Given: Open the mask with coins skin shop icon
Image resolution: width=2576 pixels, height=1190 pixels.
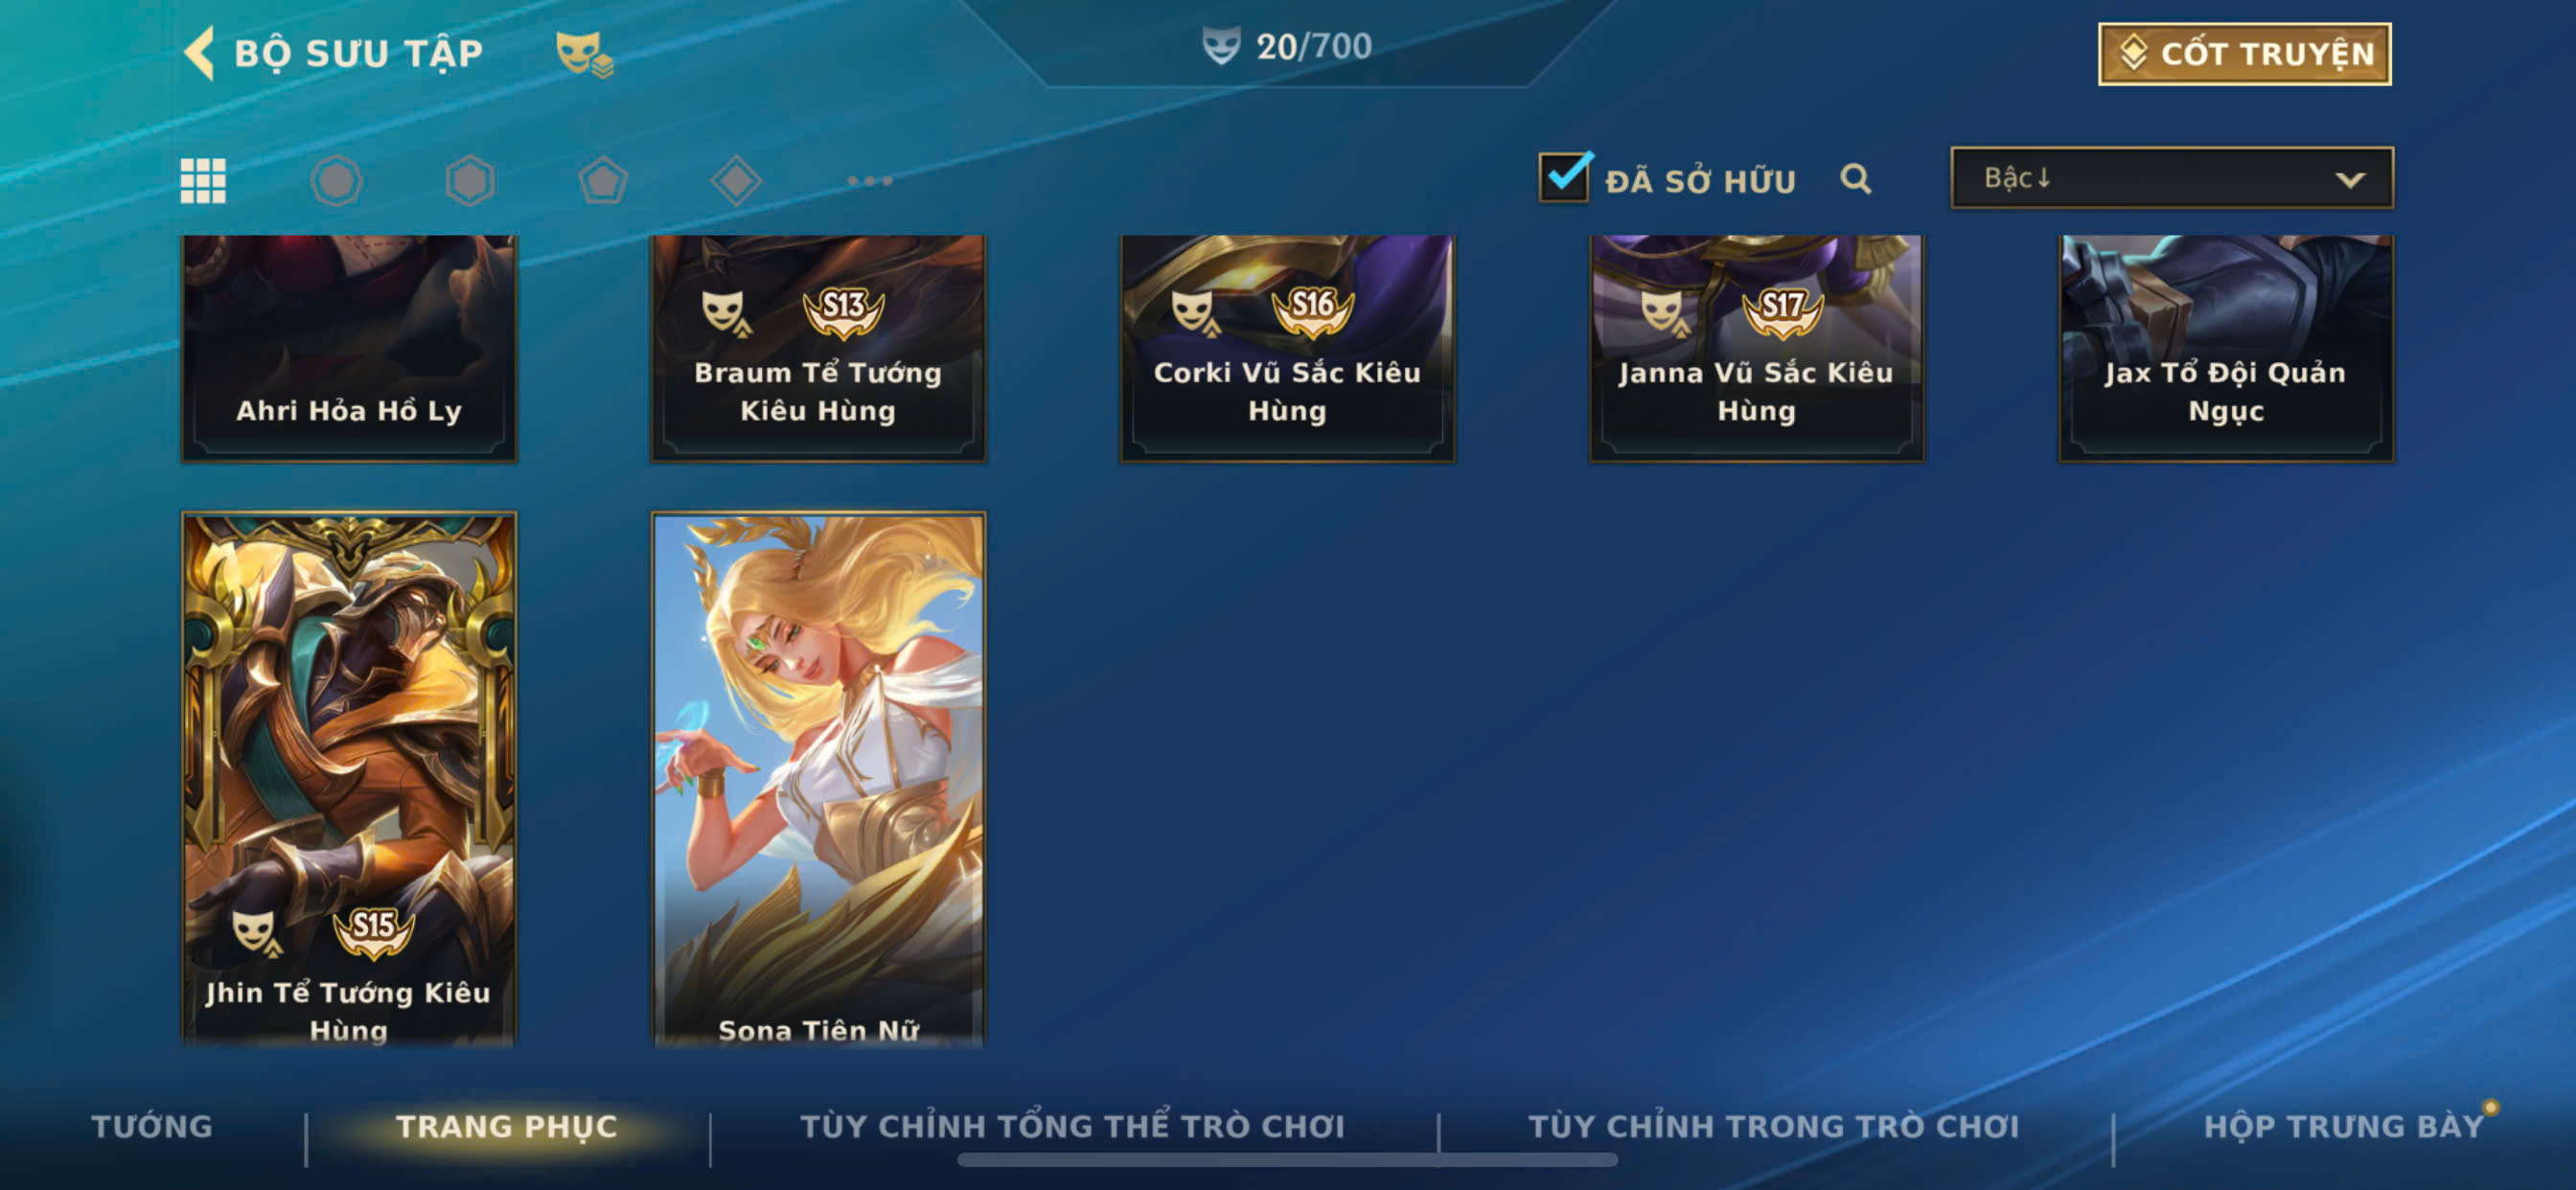Looking at the screenshot, I should click(584, 54).
